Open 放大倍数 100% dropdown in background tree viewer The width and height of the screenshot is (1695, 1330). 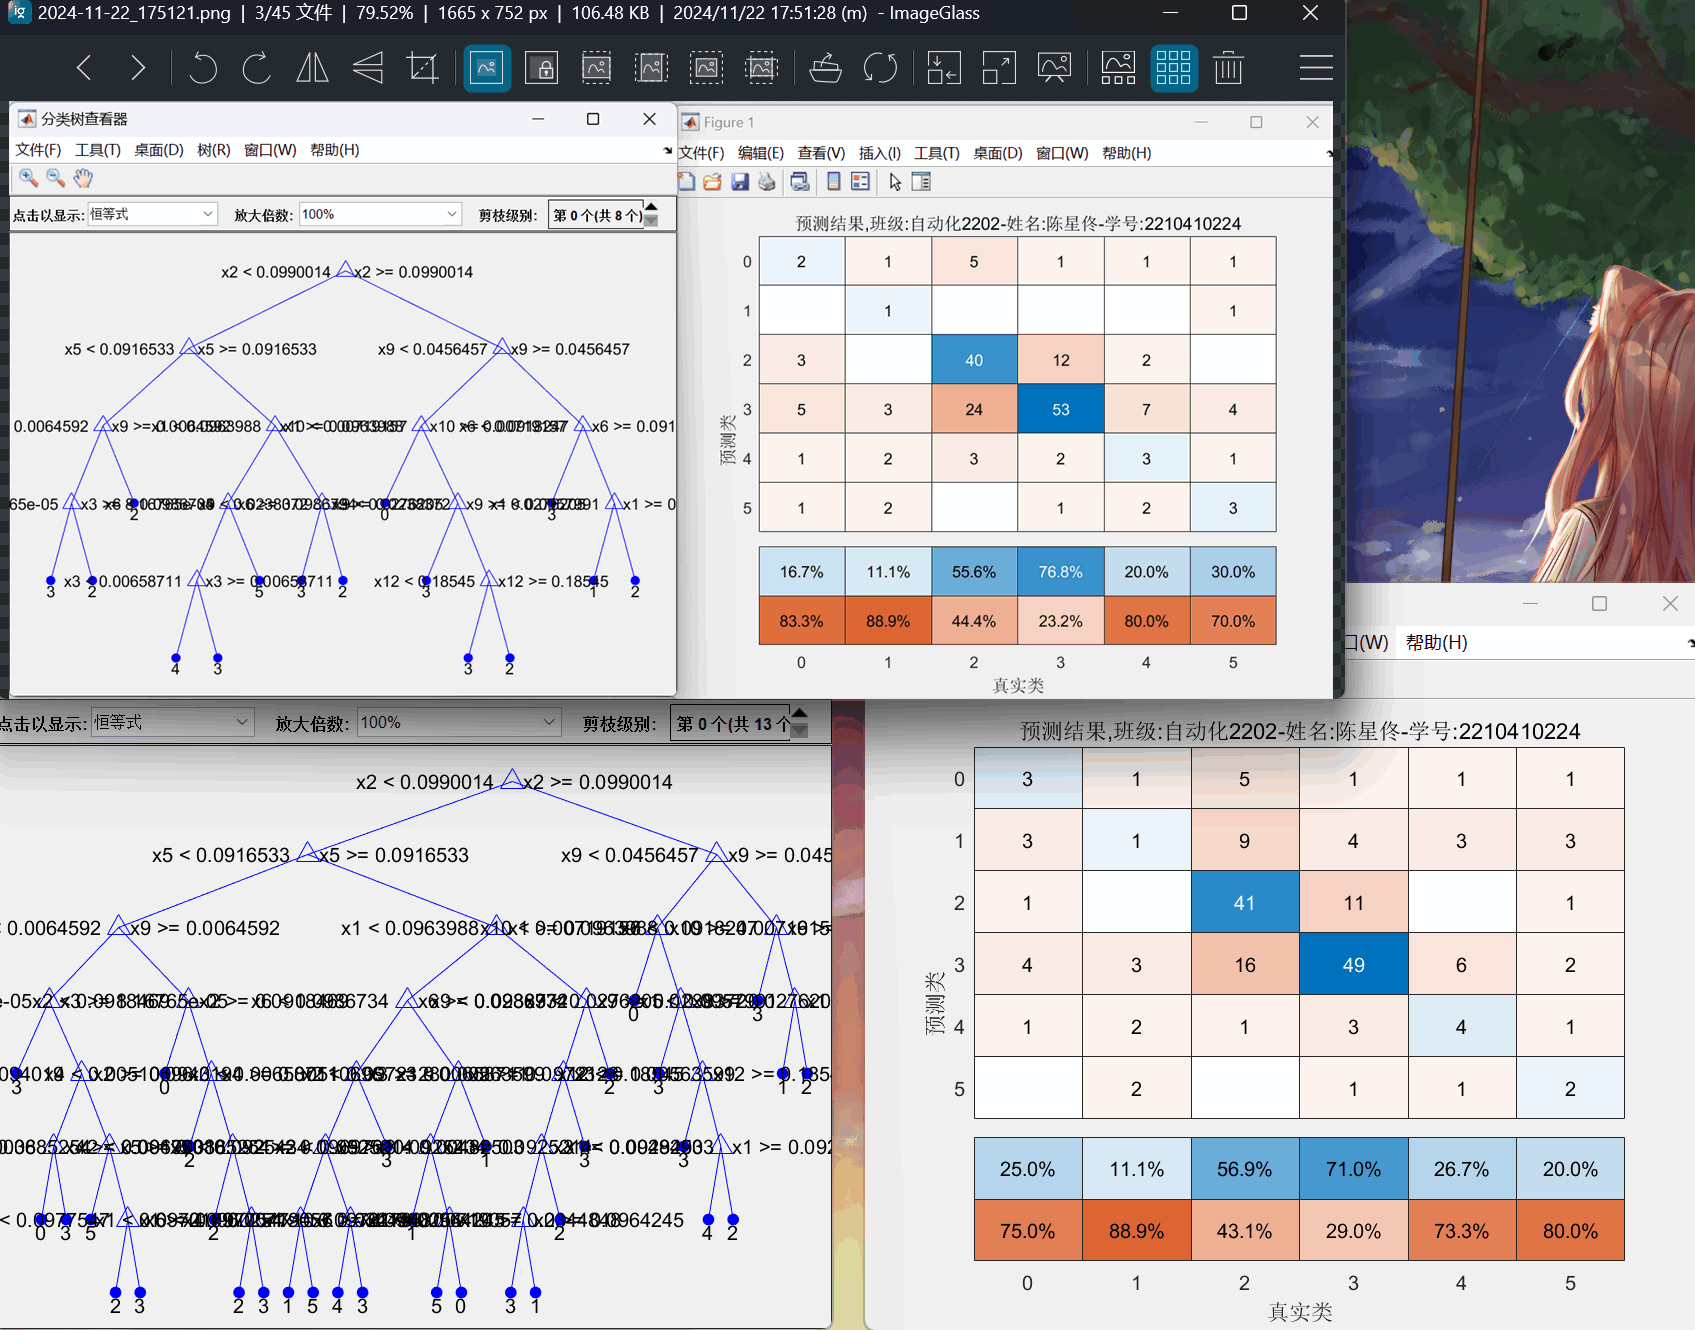click(x=458, y=722)
